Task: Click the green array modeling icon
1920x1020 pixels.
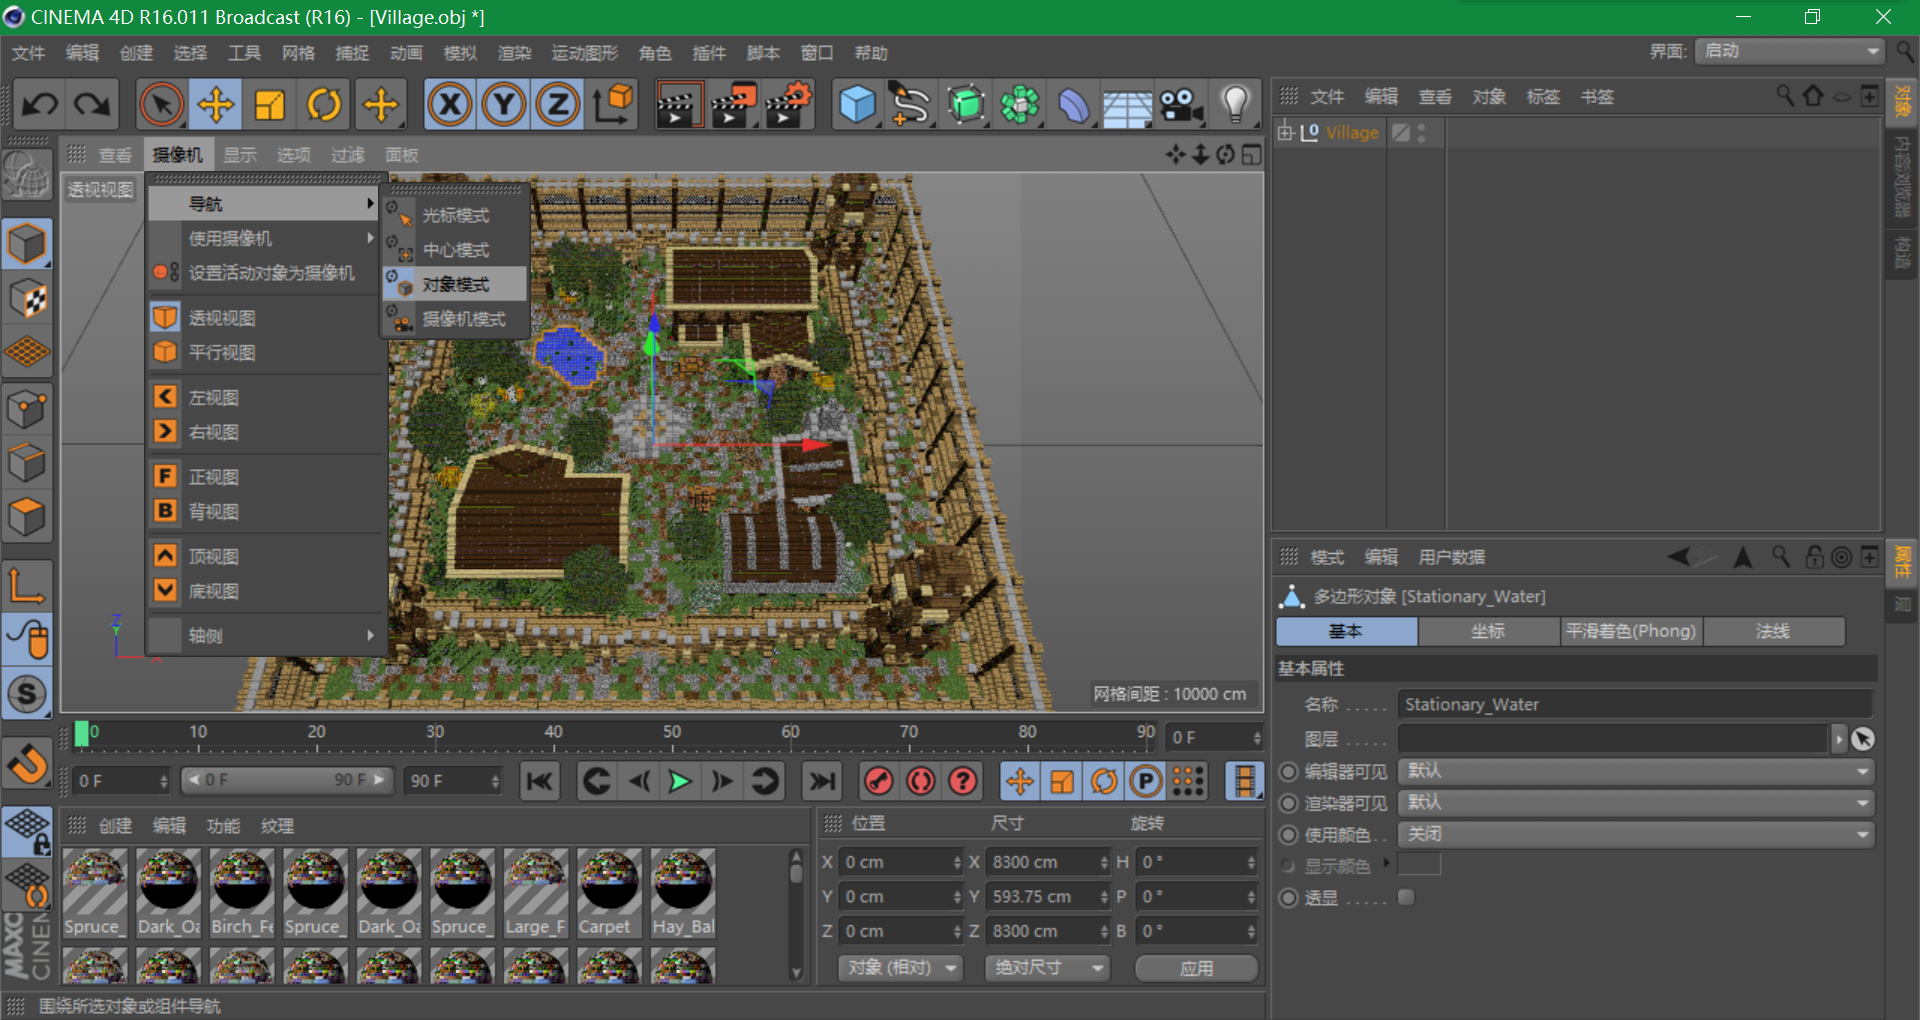Action: point(1020,104)
